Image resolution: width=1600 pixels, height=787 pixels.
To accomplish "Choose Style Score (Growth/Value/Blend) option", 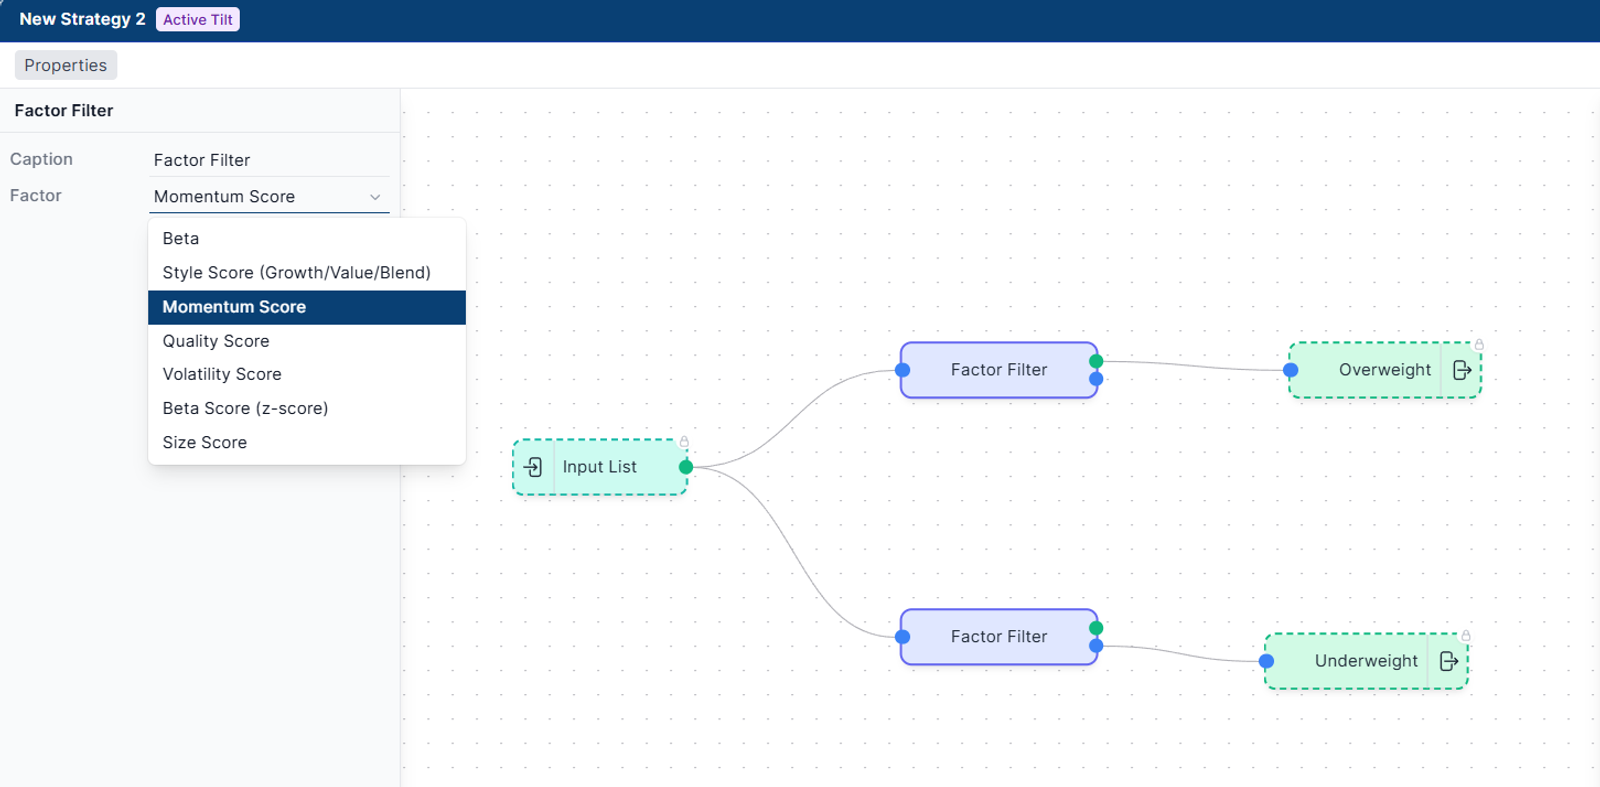I will pos(307,273).
